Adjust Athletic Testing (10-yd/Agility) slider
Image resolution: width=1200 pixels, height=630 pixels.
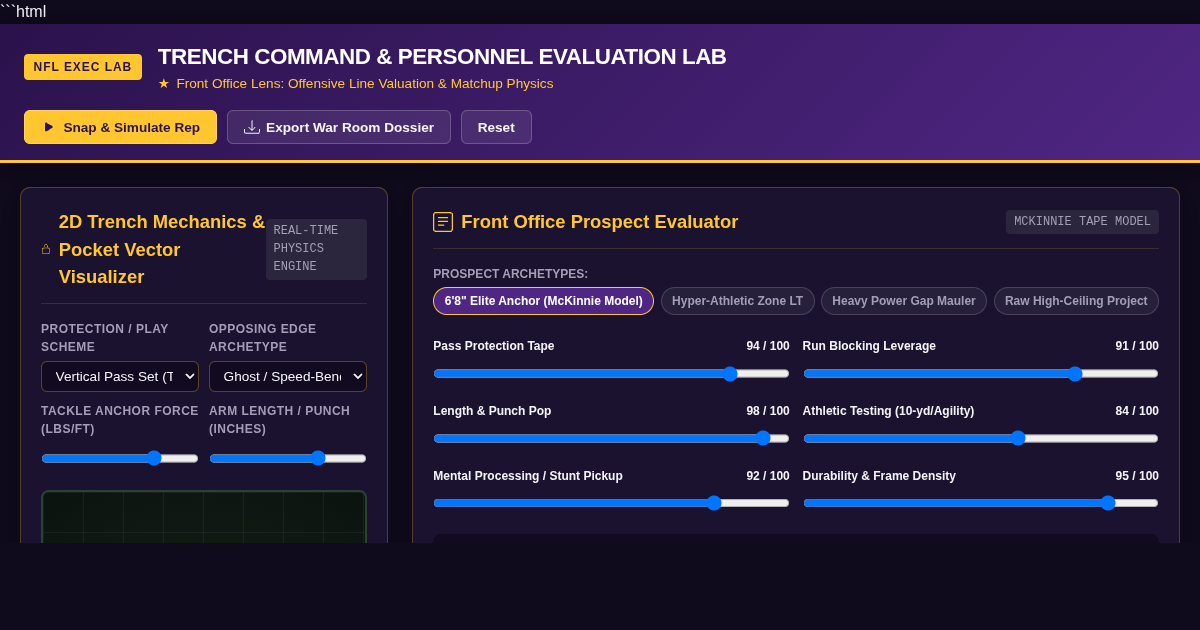click(981, 438)
